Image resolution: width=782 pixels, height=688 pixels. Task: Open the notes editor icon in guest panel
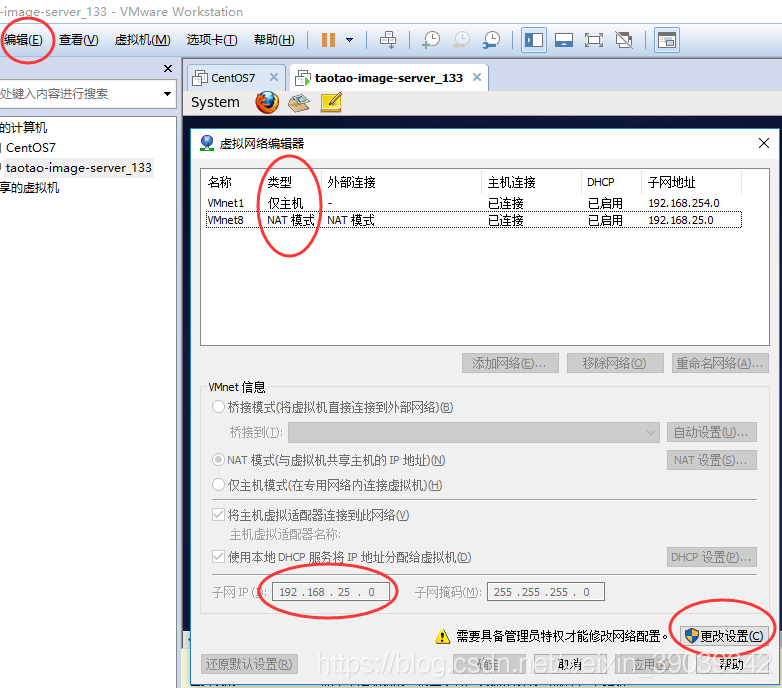point(331,102)
